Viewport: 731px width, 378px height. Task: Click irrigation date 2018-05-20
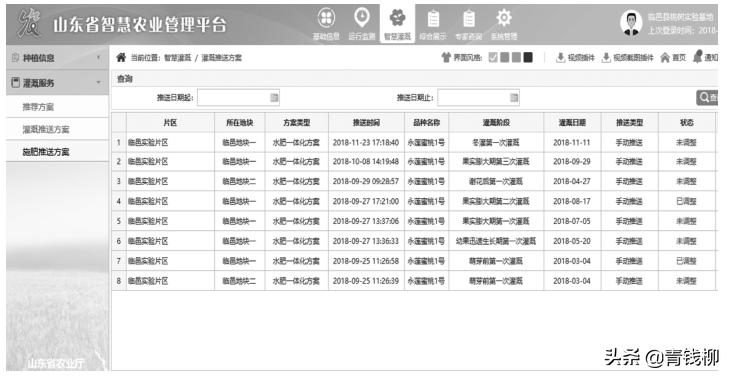click(x=572, y=241)
